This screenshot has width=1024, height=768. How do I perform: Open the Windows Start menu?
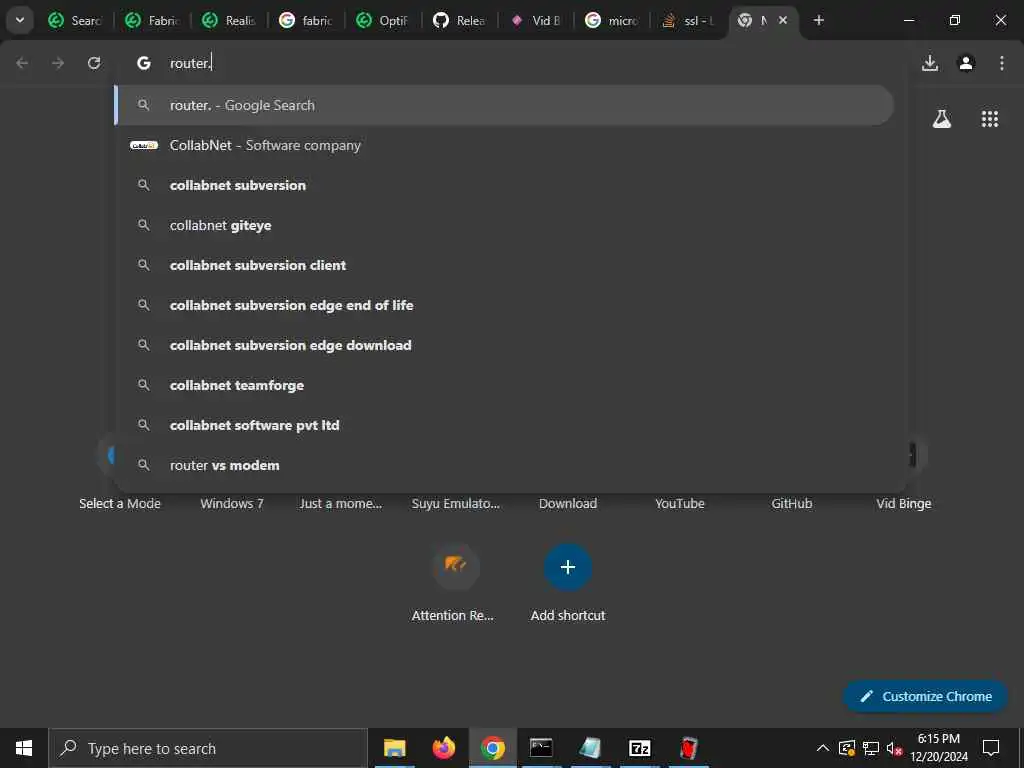pos(24,748)
